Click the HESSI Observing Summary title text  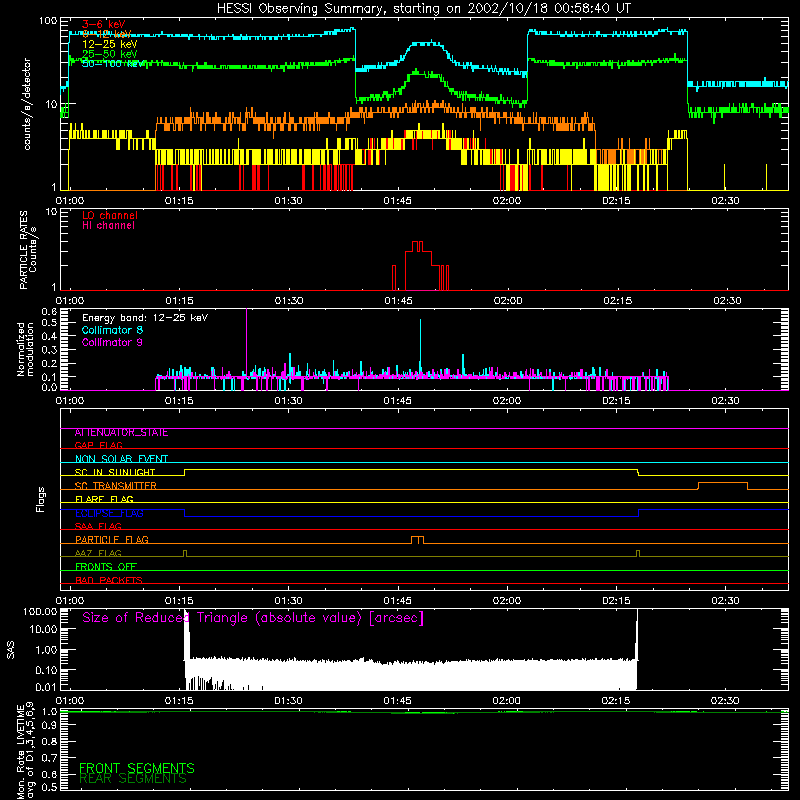coord(423,9)
